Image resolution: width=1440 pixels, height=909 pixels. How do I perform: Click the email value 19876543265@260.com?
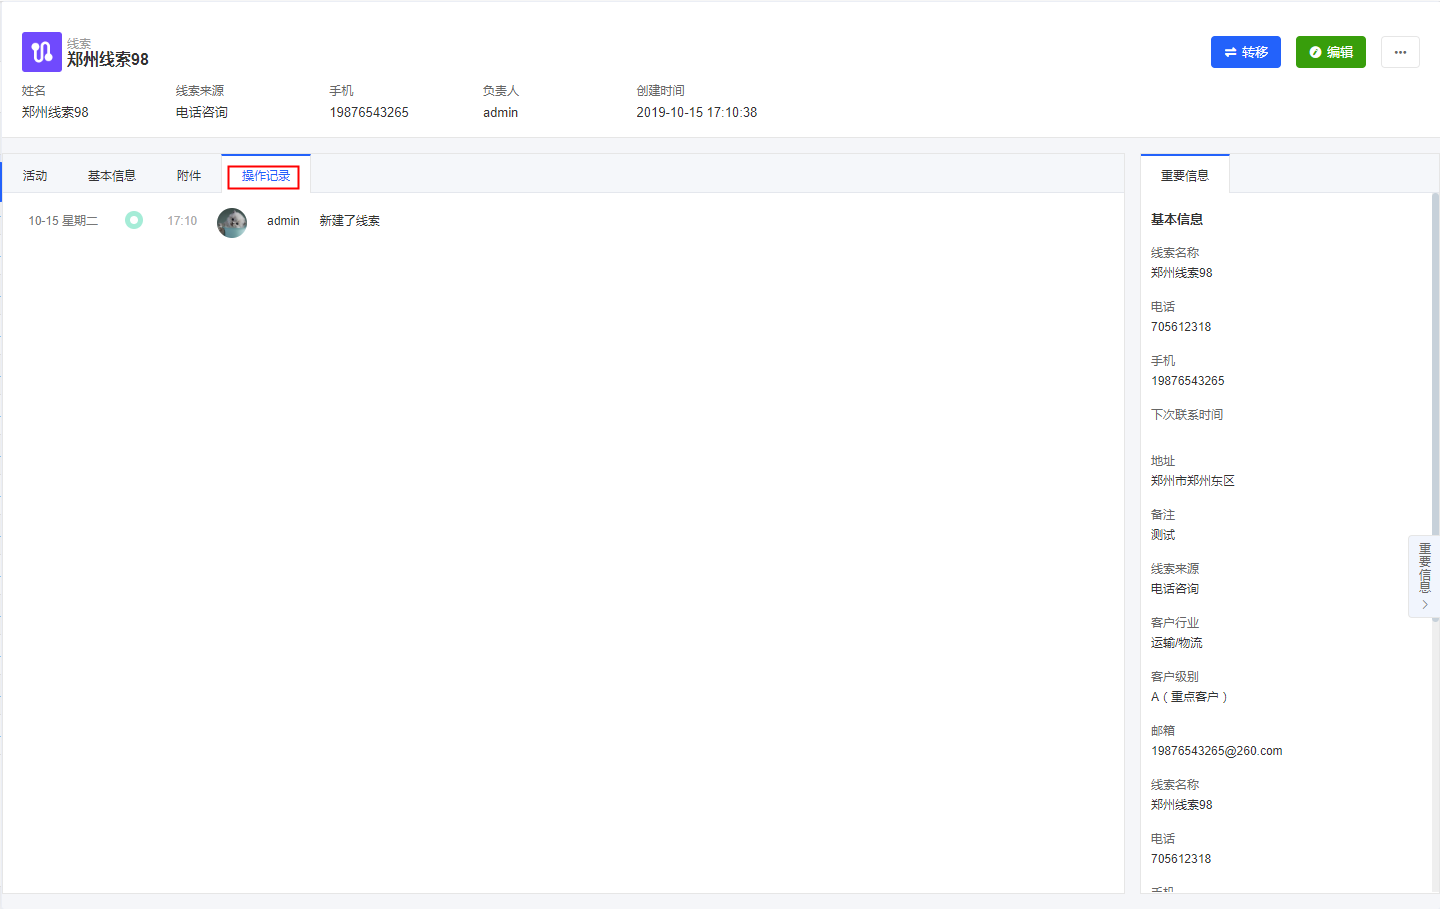tap(1216, 751)
